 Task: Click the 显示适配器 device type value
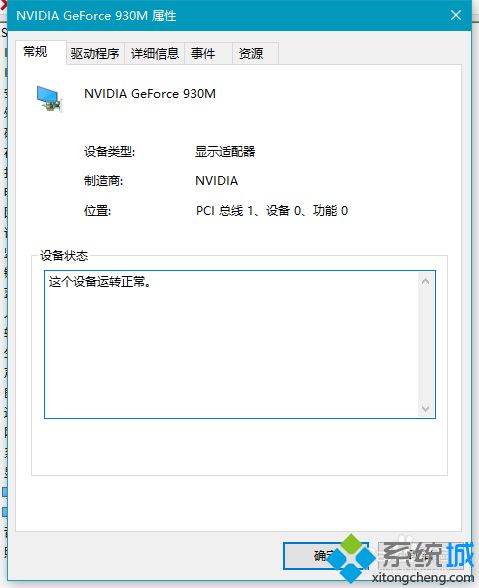tap(225, 152)
